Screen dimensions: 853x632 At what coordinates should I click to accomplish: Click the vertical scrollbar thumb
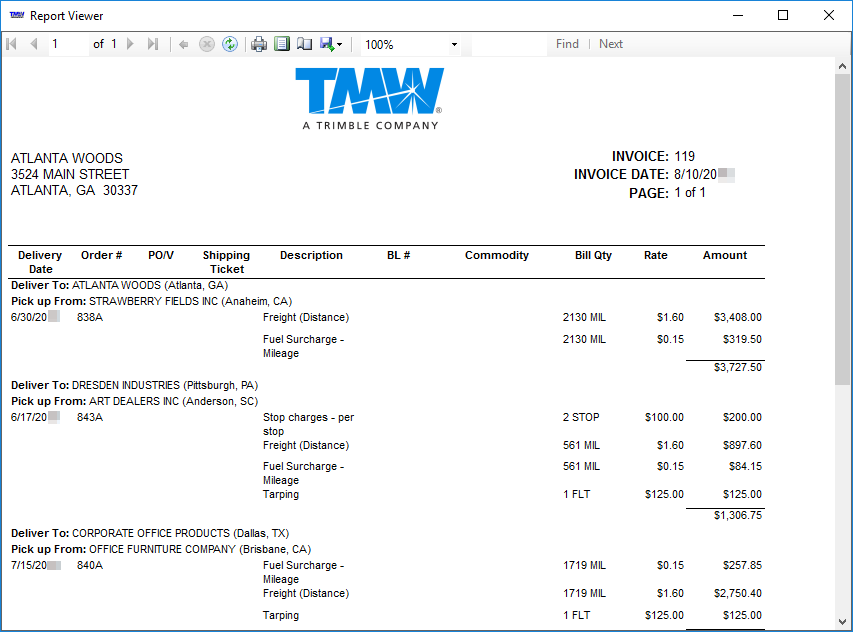842,230
